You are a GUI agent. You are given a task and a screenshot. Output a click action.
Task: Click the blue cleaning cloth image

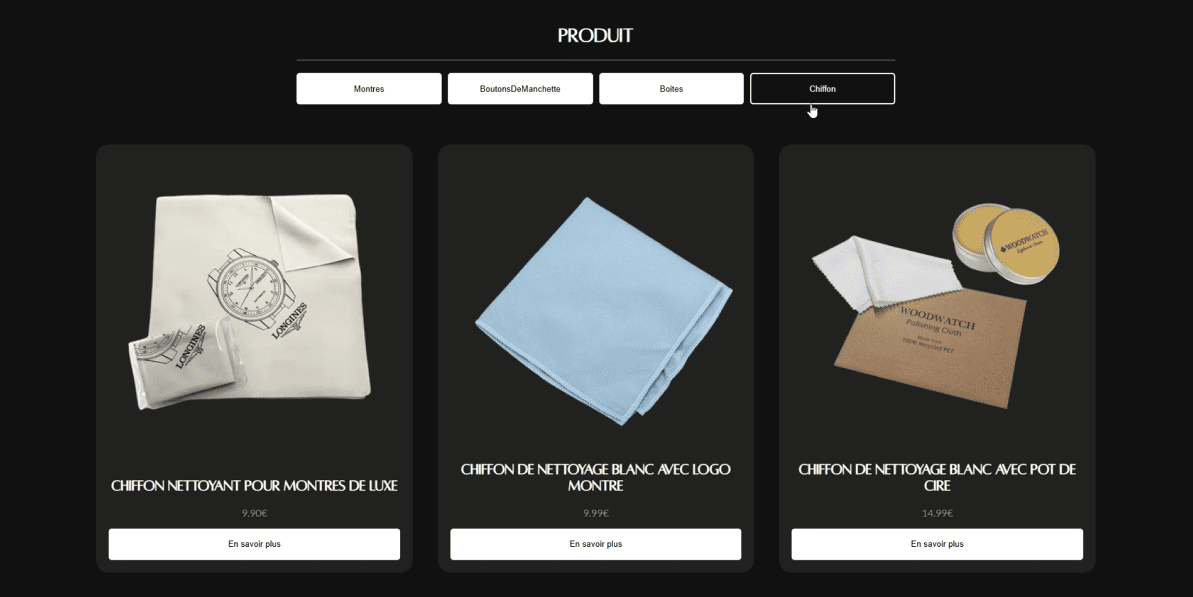603,310
